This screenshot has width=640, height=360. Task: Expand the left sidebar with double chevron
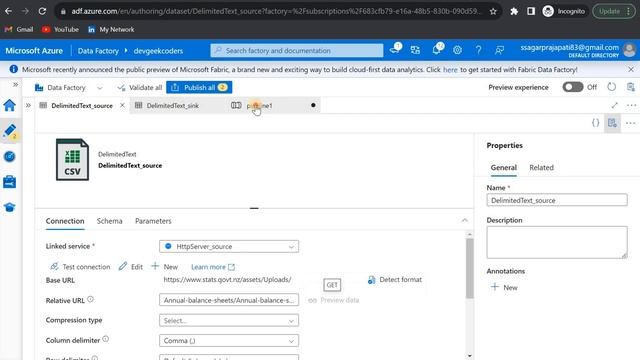[16, 84]
